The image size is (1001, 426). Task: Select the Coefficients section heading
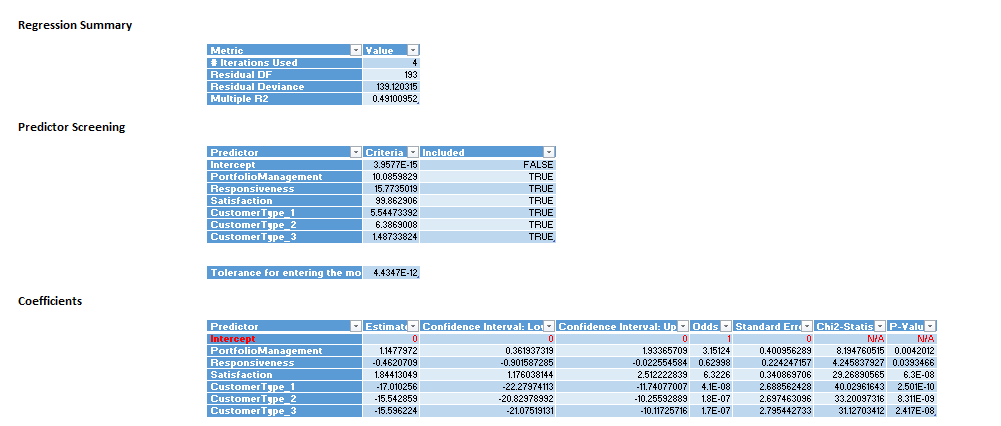point(50,301)
